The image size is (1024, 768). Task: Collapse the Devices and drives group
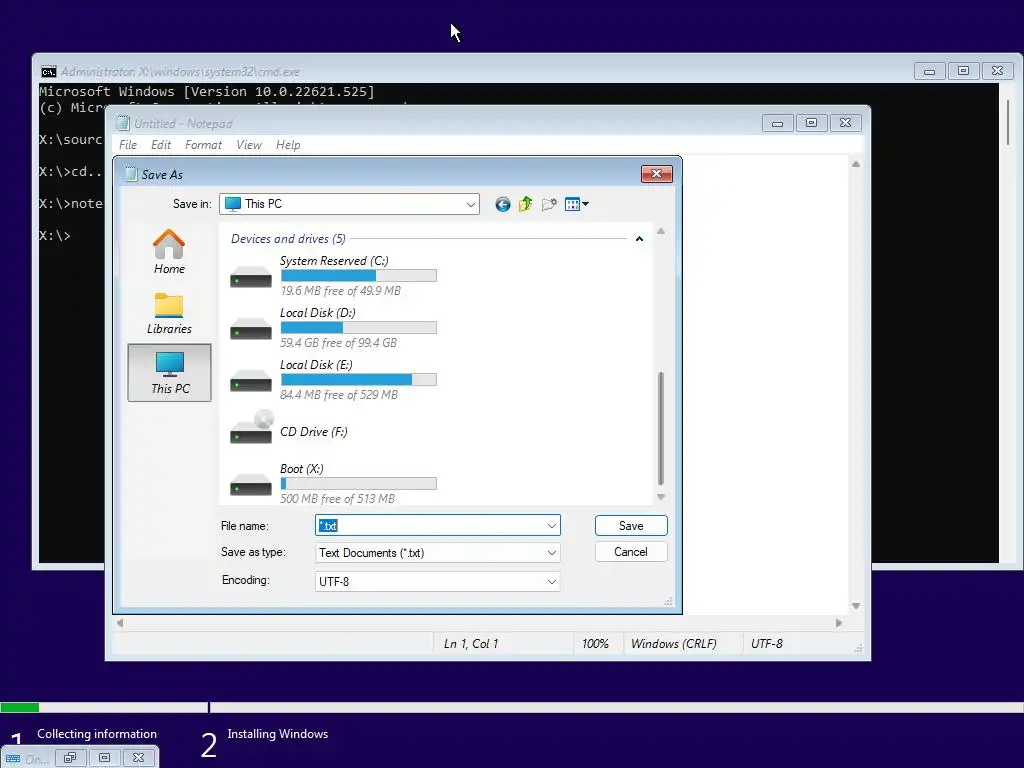pyautogui.click(x=639, y=239)
